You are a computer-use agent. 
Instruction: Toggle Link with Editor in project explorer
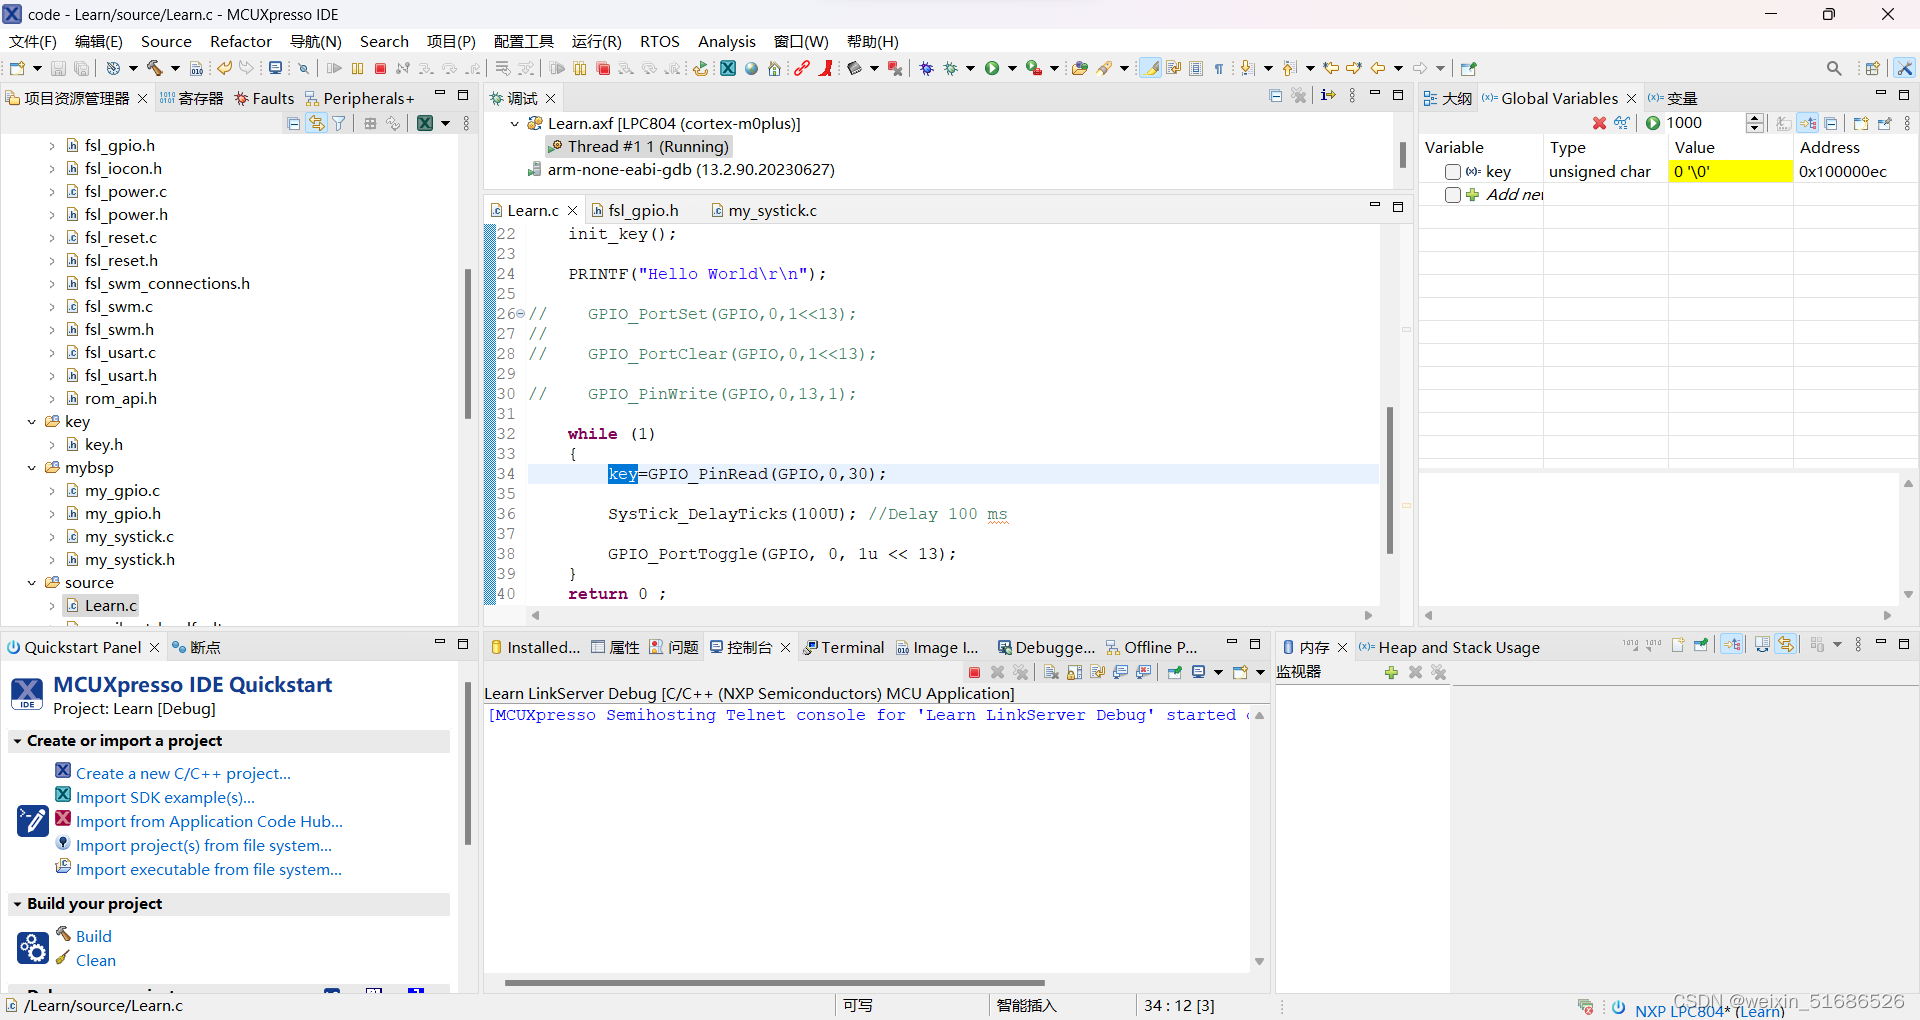317,123
